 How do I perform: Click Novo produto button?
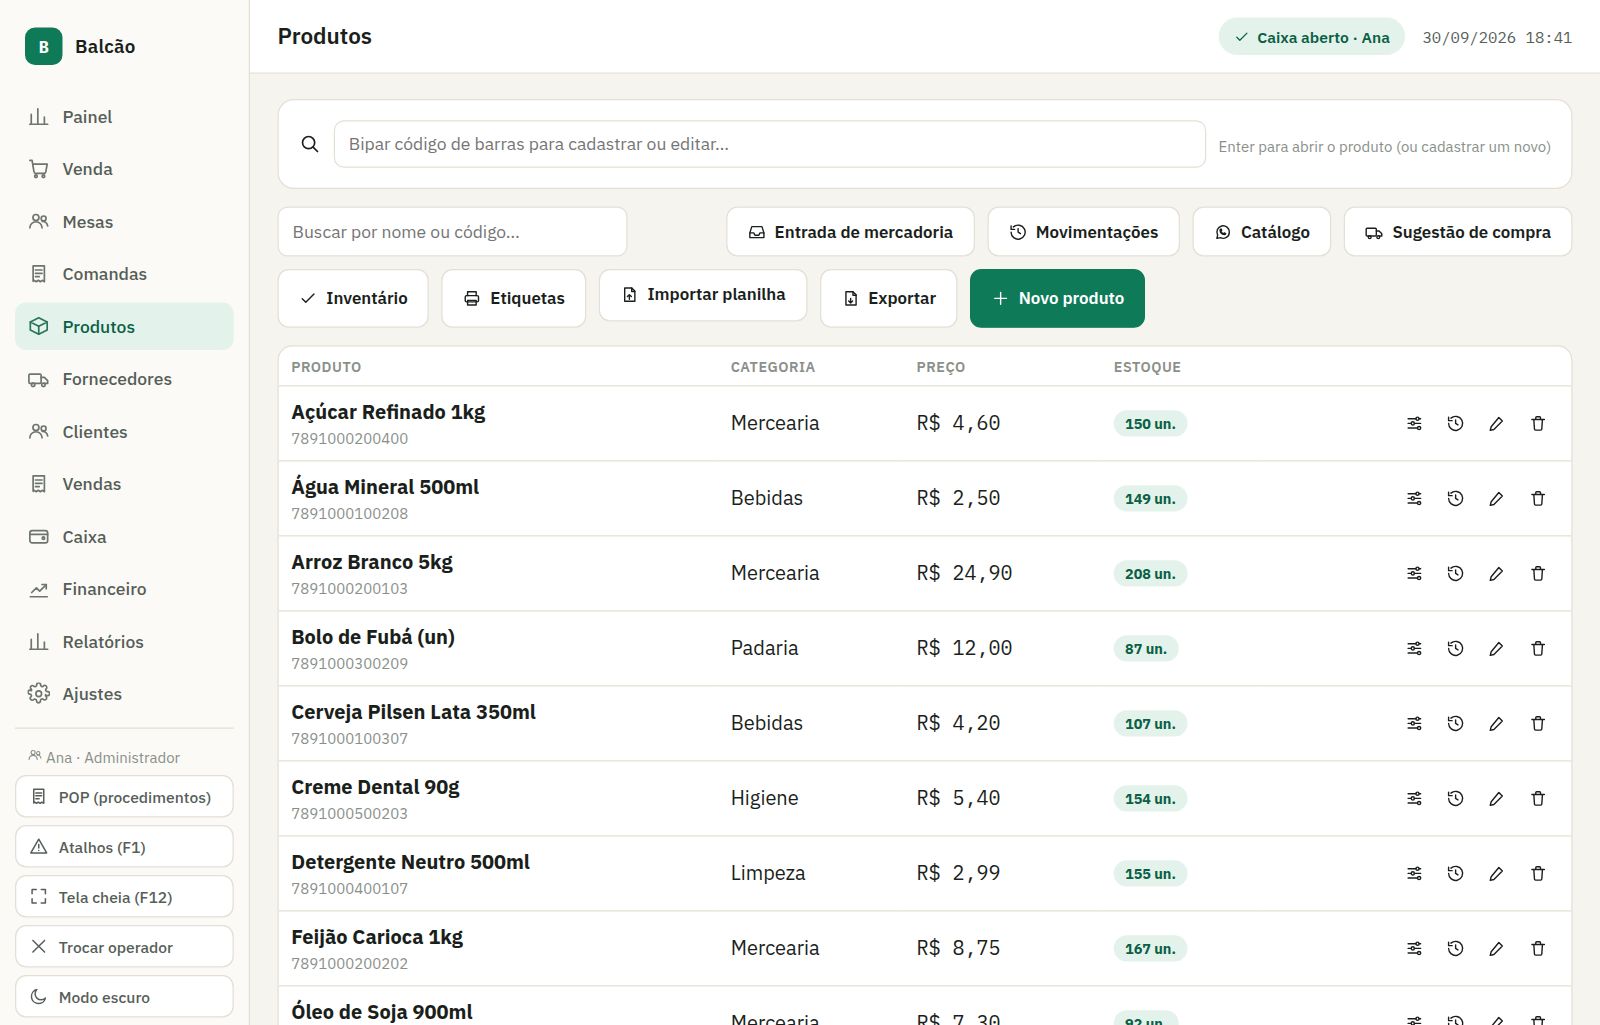1057,298
